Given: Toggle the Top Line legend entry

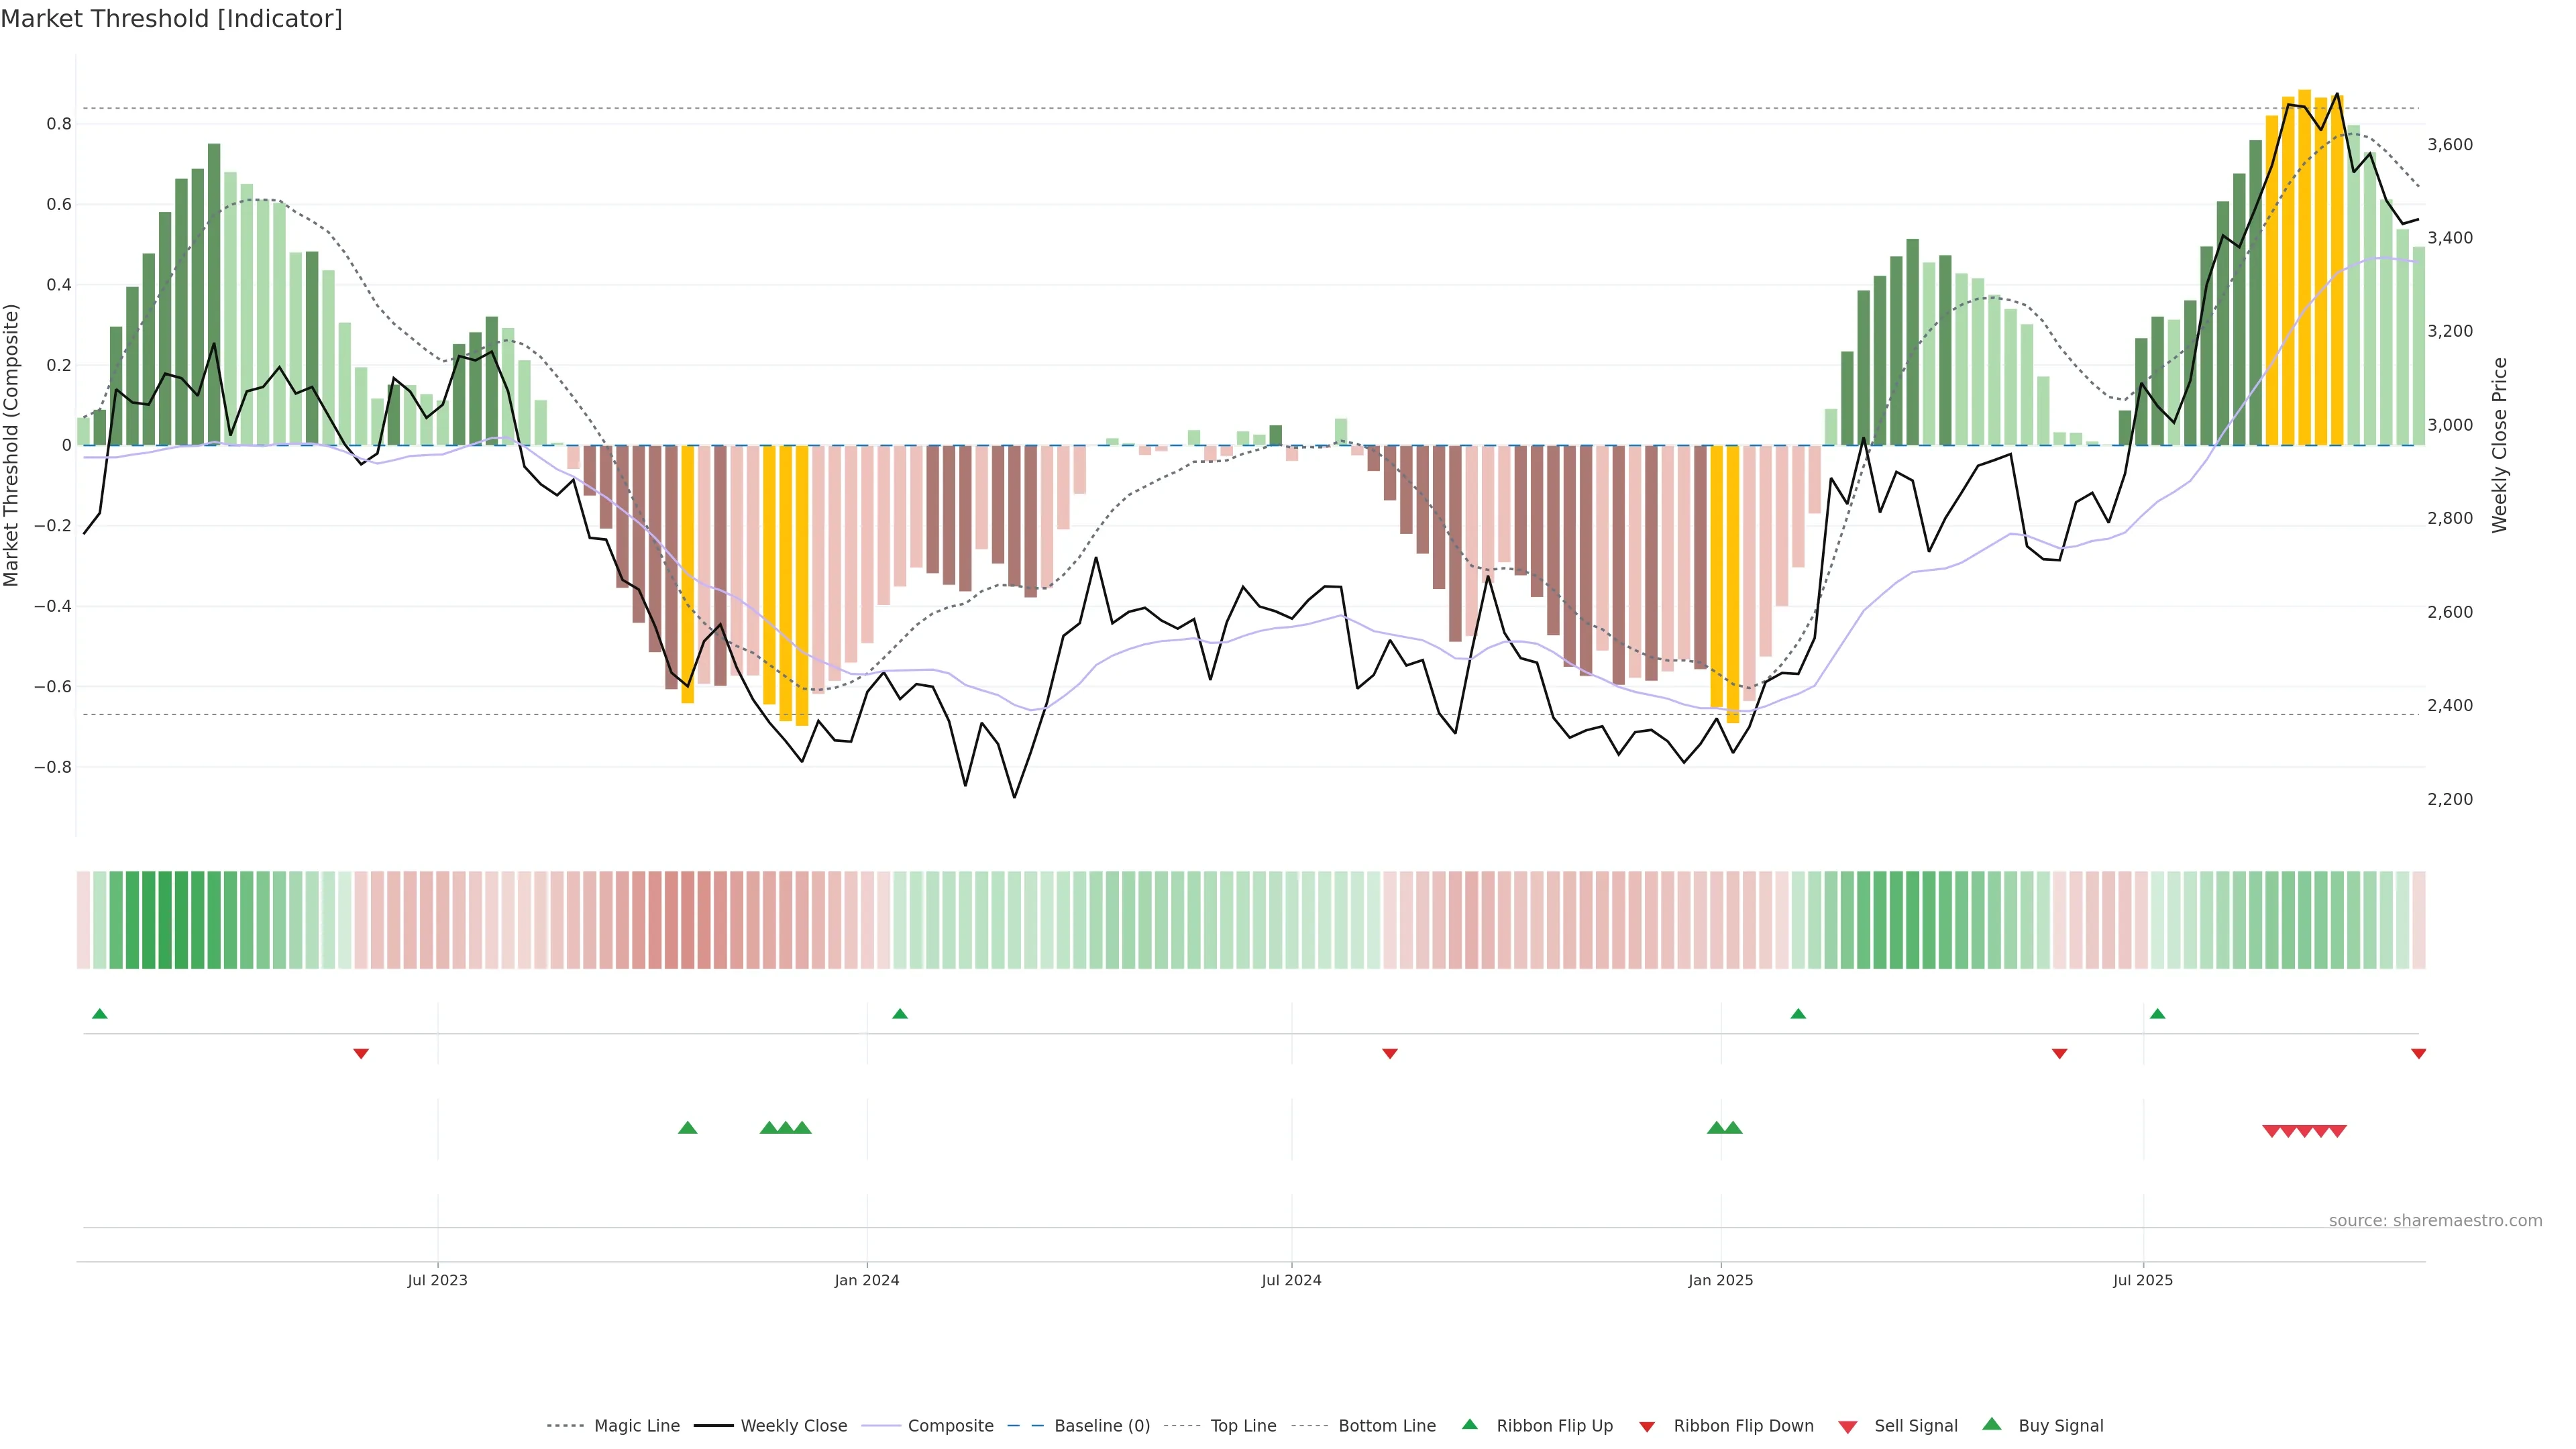Looking at the screenshot, I should (x=1243, y=1426).
